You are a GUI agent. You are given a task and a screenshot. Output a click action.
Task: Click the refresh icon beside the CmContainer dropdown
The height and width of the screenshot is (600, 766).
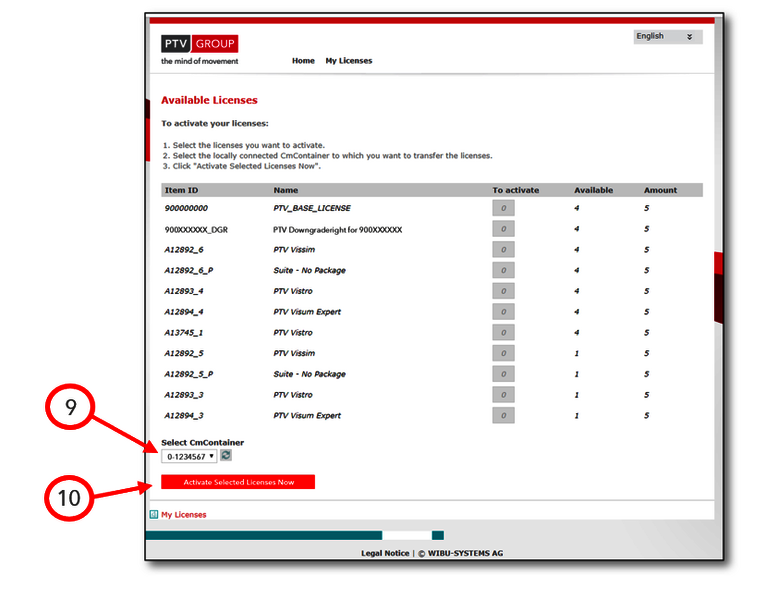227,456
